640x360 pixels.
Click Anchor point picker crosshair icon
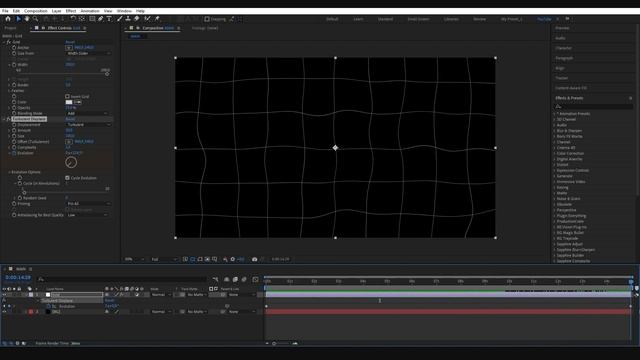coord(69,48)
